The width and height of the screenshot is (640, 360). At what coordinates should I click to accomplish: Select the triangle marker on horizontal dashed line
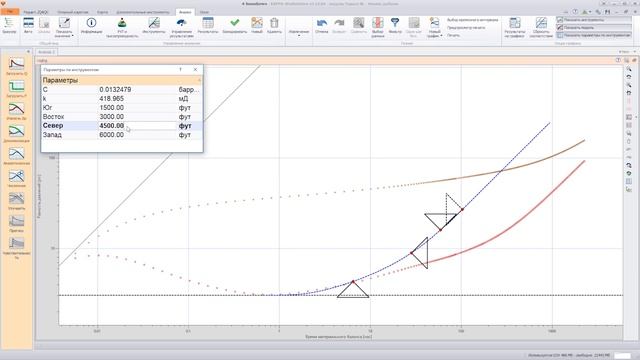(x=353, y=290)
